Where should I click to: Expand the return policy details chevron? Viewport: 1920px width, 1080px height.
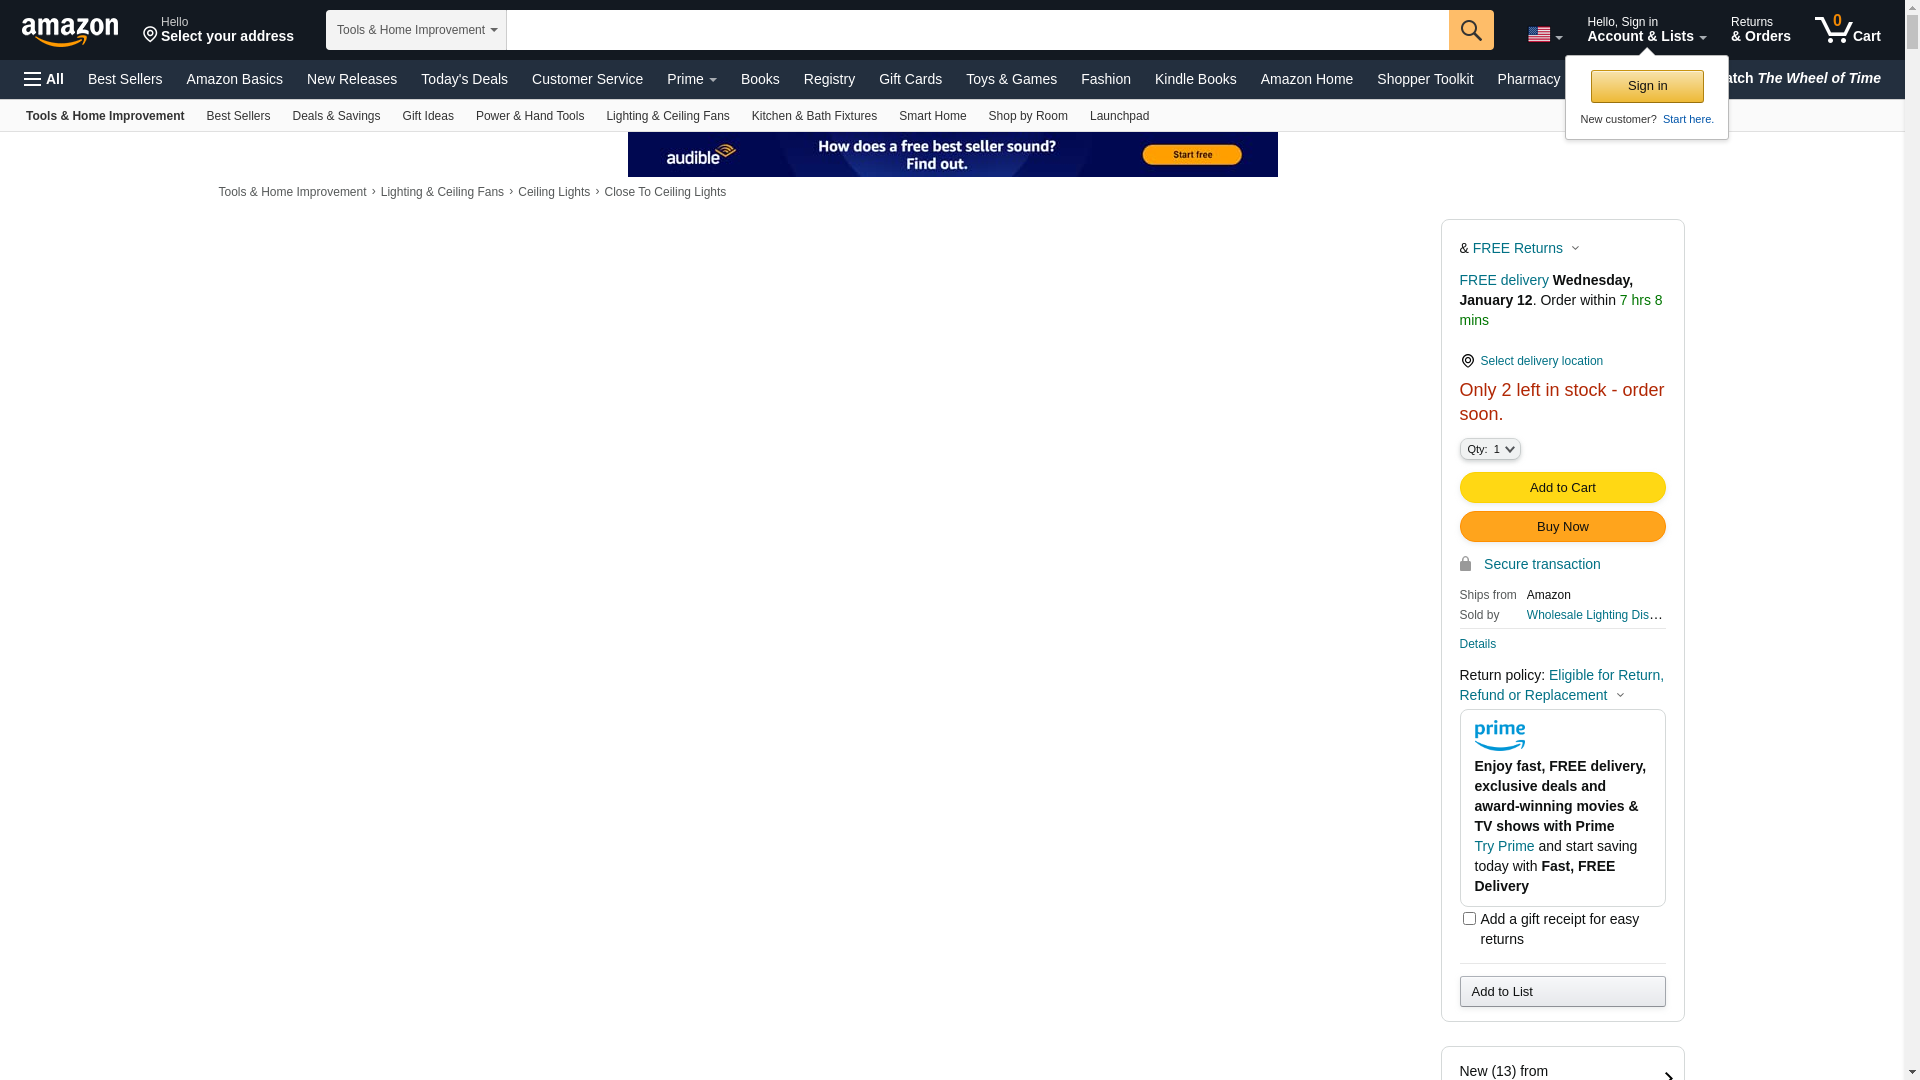coord(1620,696)
